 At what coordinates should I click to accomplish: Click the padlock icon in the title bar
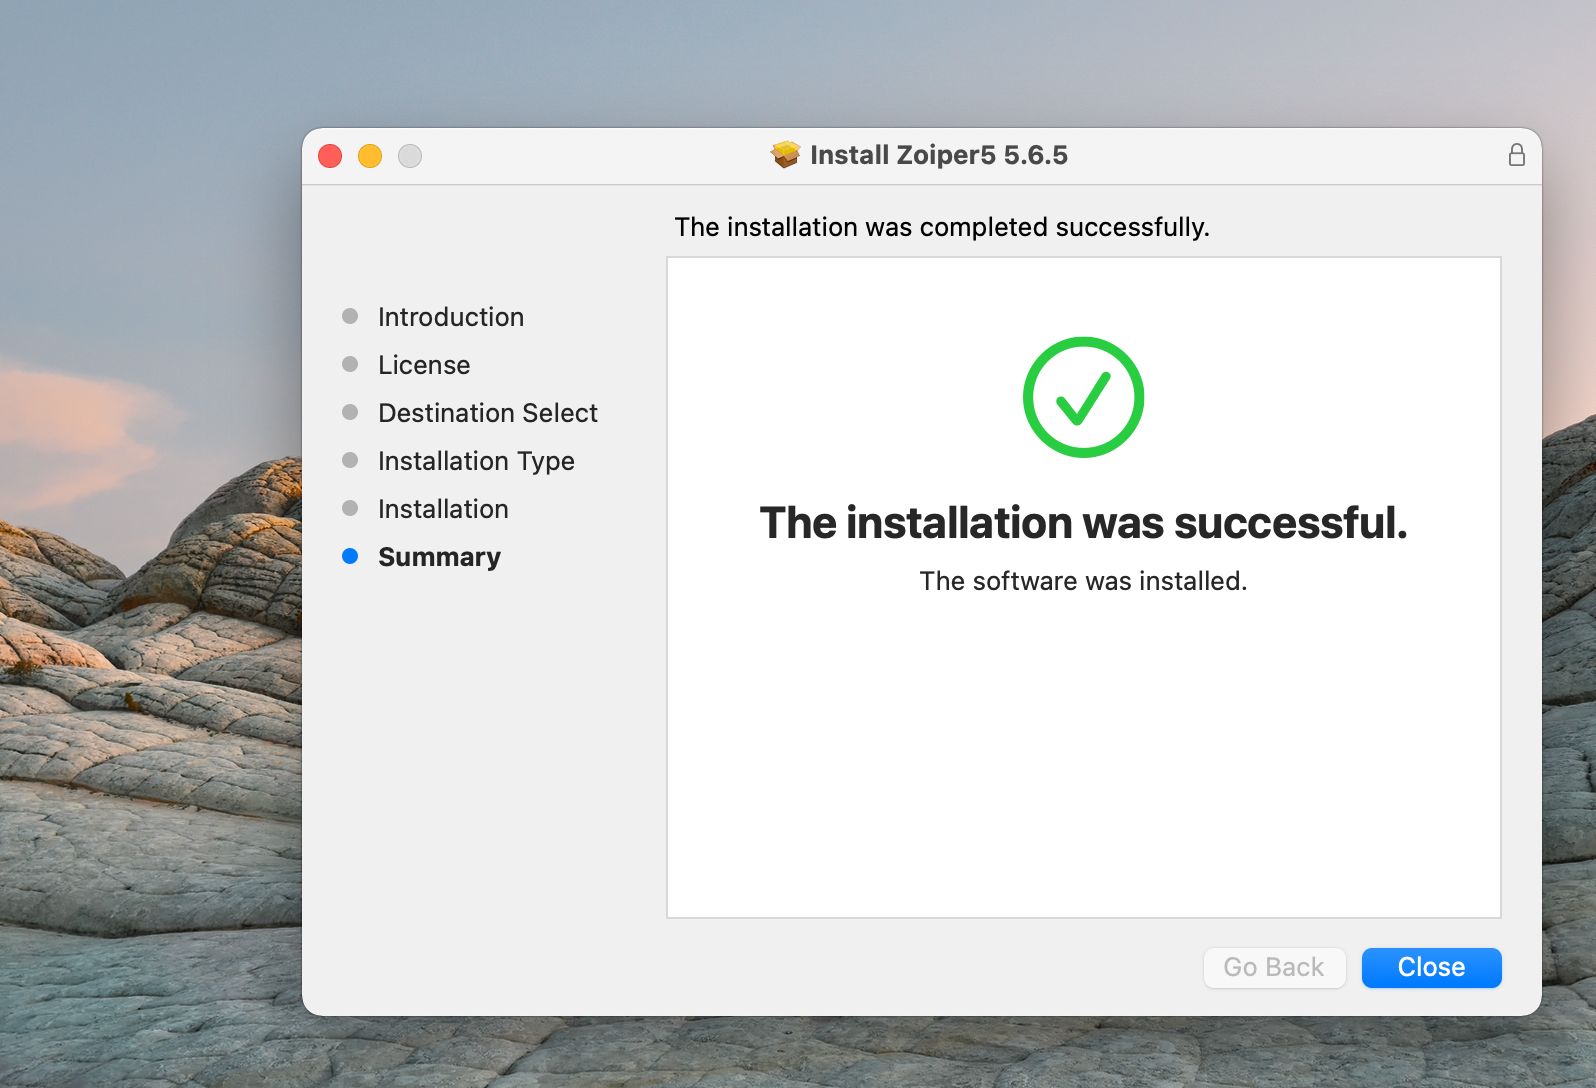(1516, 155)
